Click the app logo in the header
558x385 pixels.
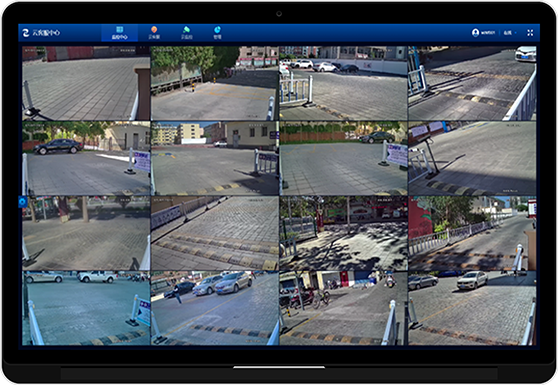click(x=26, y=33)
